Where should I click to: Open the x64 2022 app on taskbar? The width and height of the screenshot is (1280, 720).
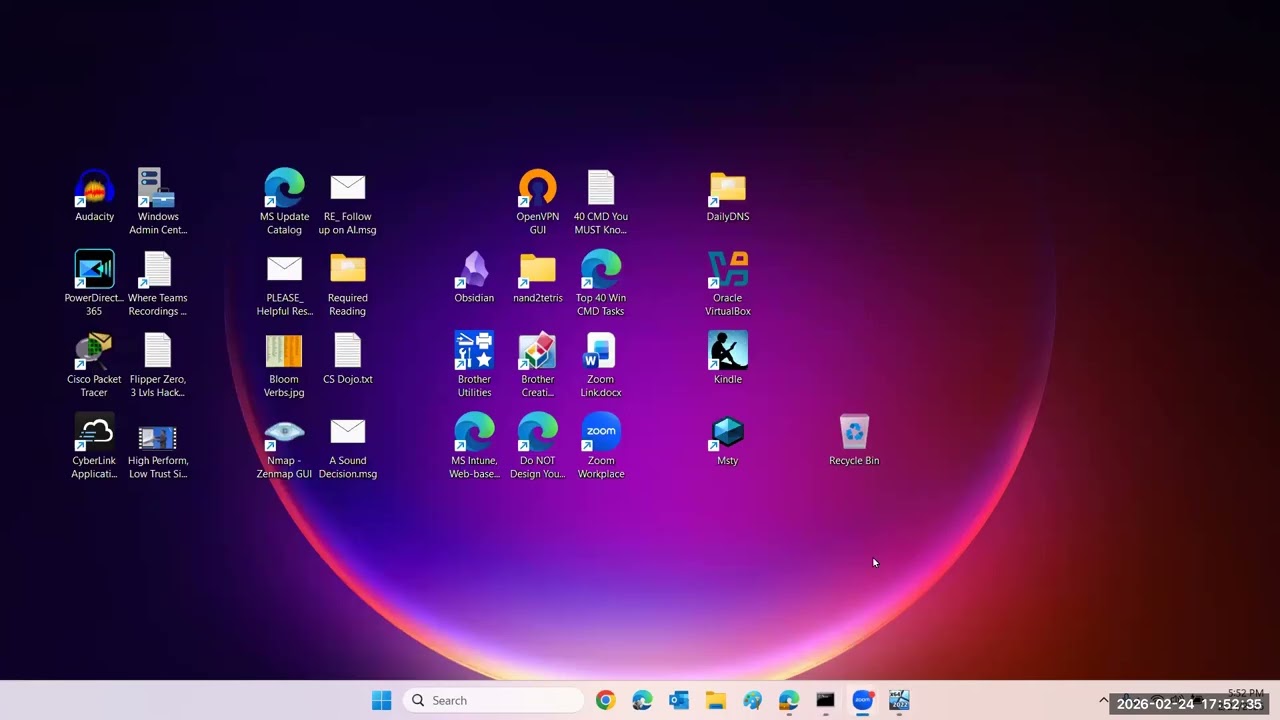coord(899,700)
